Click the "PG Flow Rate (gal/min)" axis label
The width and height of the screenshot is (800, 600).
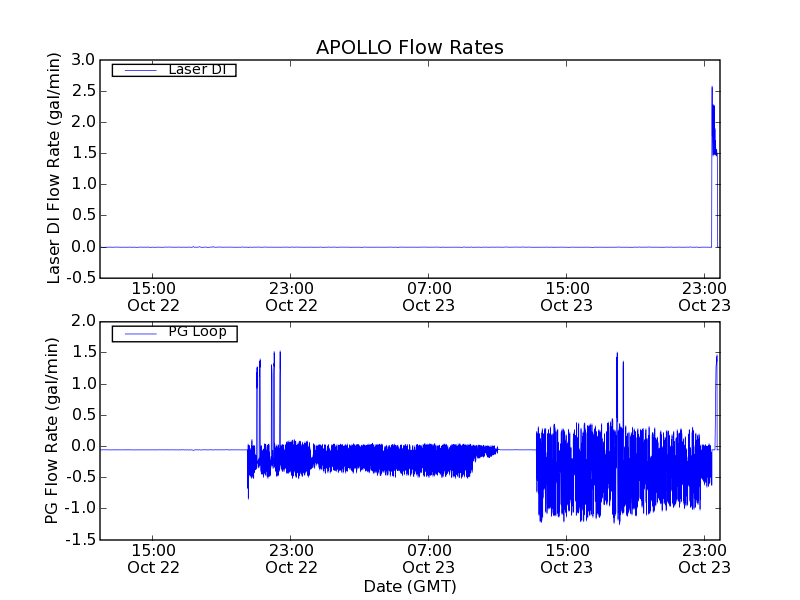click(52, 431)
